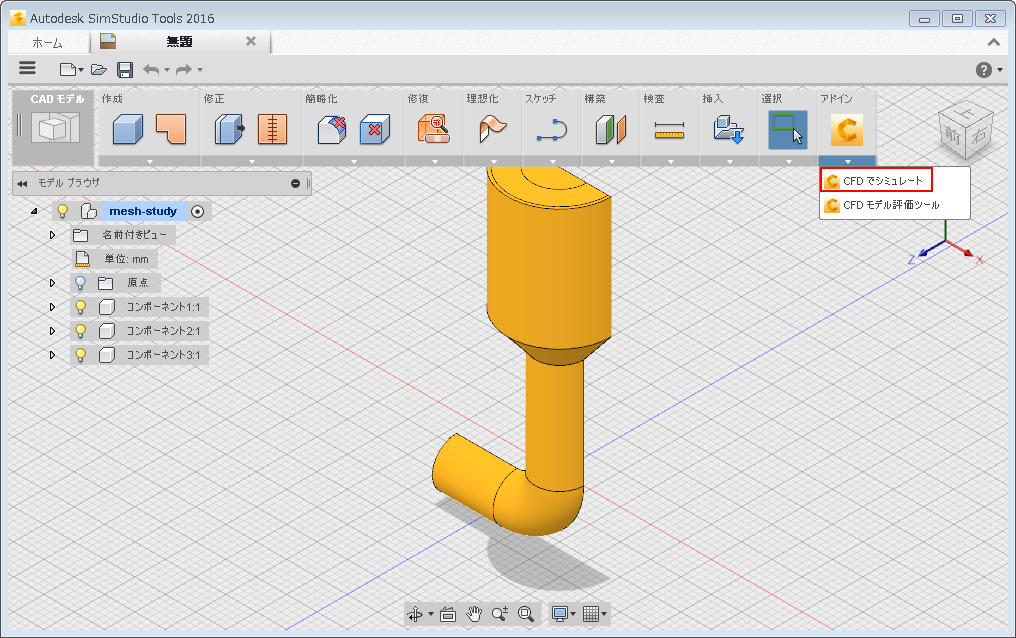Select the orbit tool in navigation bar

415,614
